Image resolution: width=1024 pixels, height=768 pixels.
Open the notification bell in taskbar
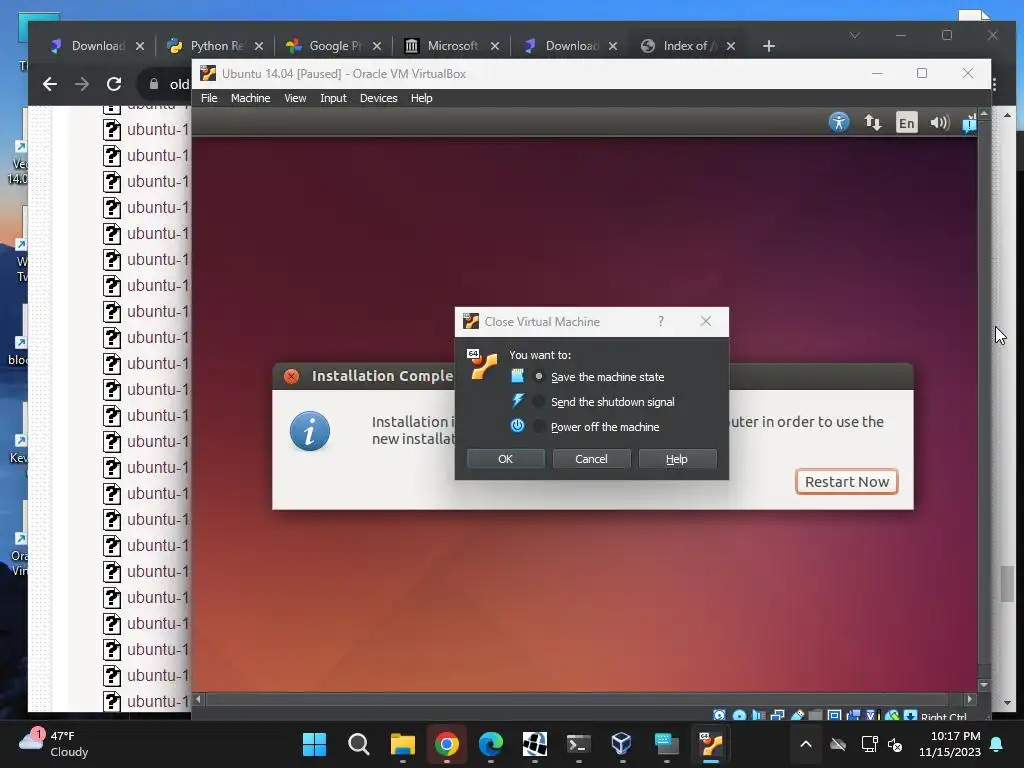(x=997, y=744)
